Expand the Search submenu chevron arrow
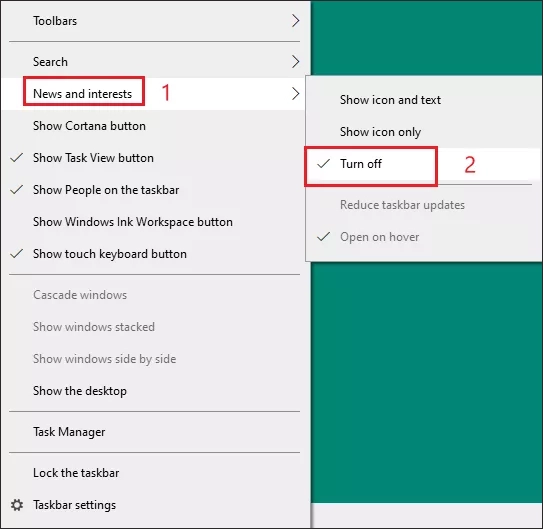The width and height of the screenshot is (543, 529). 295,62
